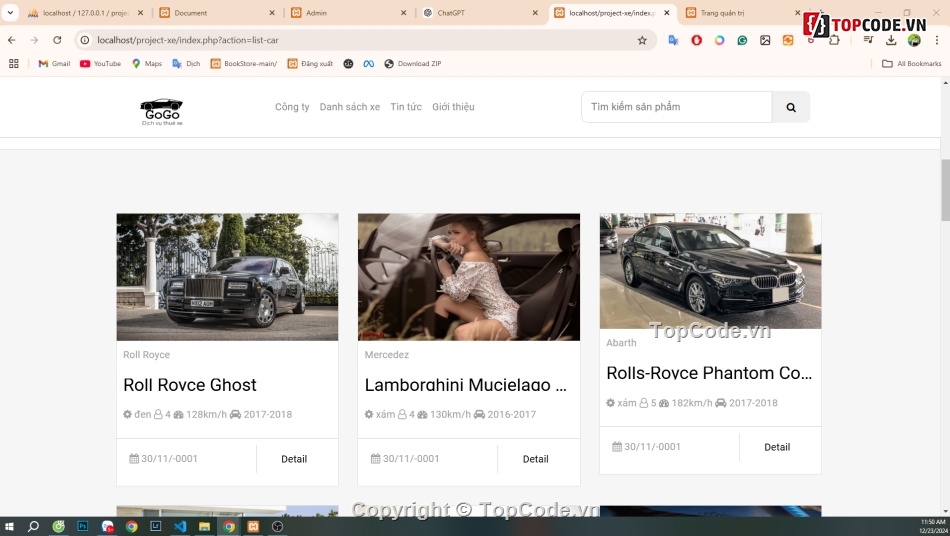
Task: Open XAMPP from the taskbar
Action: (253, 526)
